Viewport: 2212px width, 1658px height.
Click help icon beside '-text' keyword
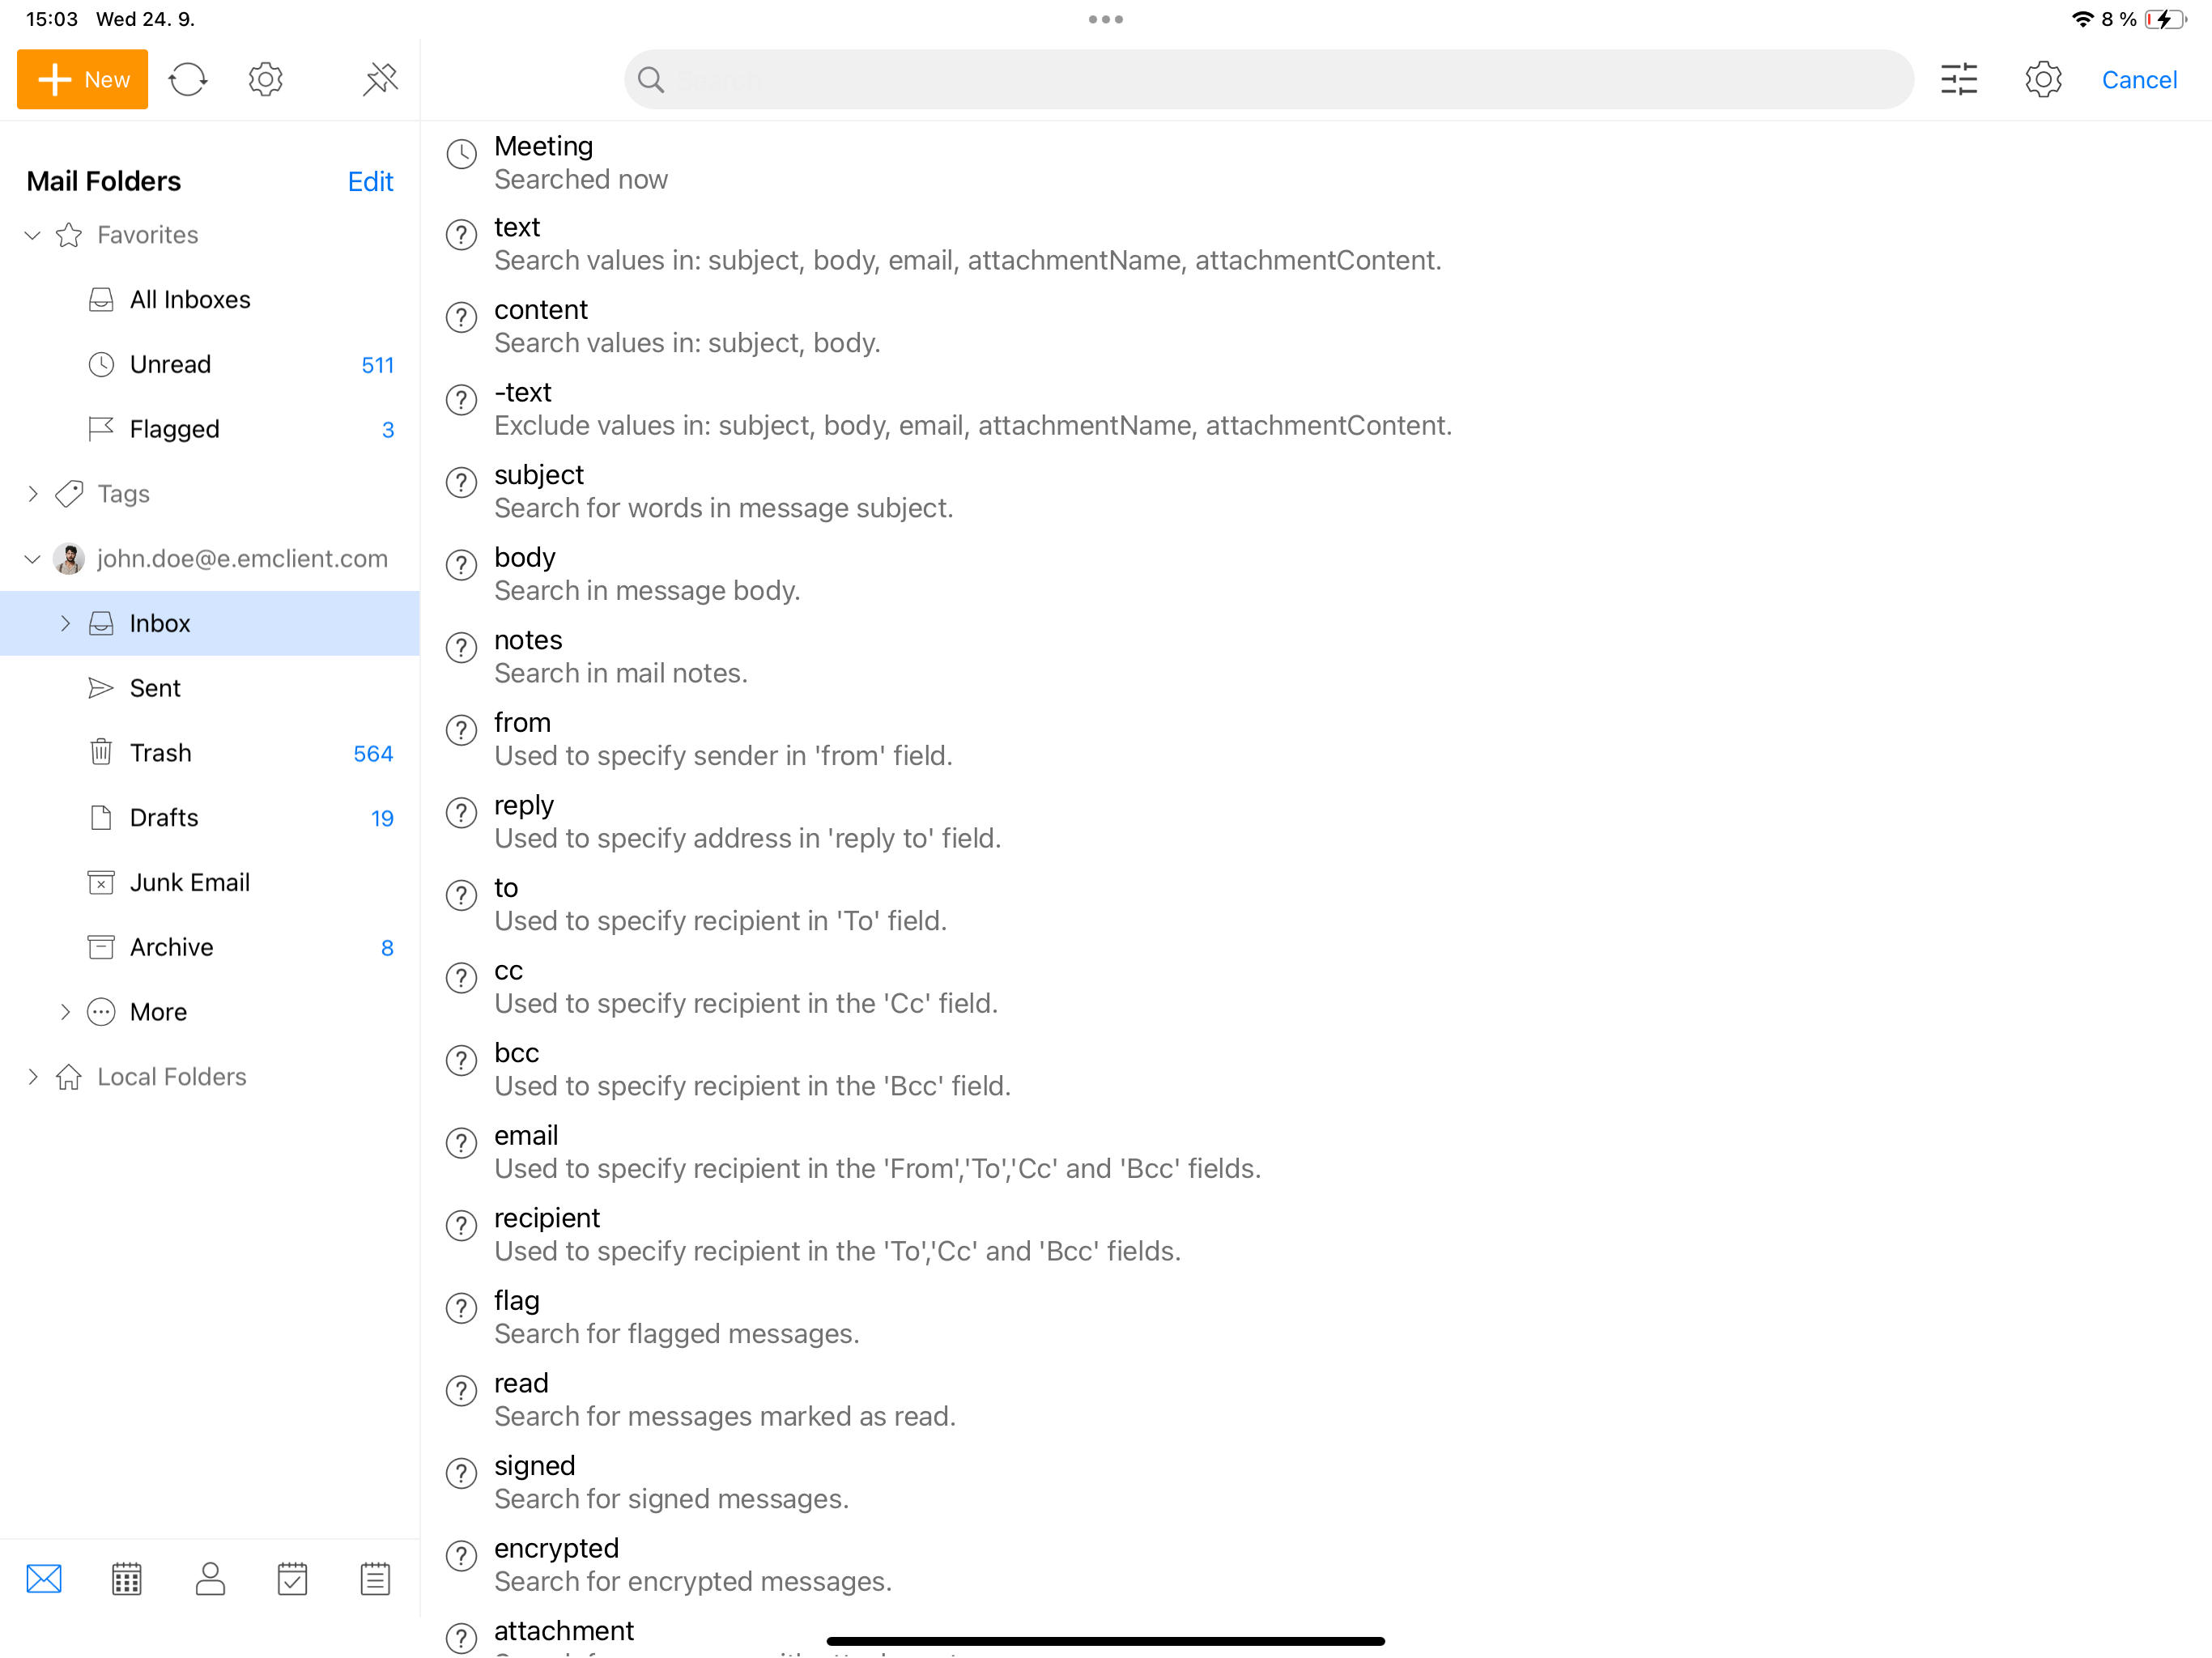tap(461, 400)
